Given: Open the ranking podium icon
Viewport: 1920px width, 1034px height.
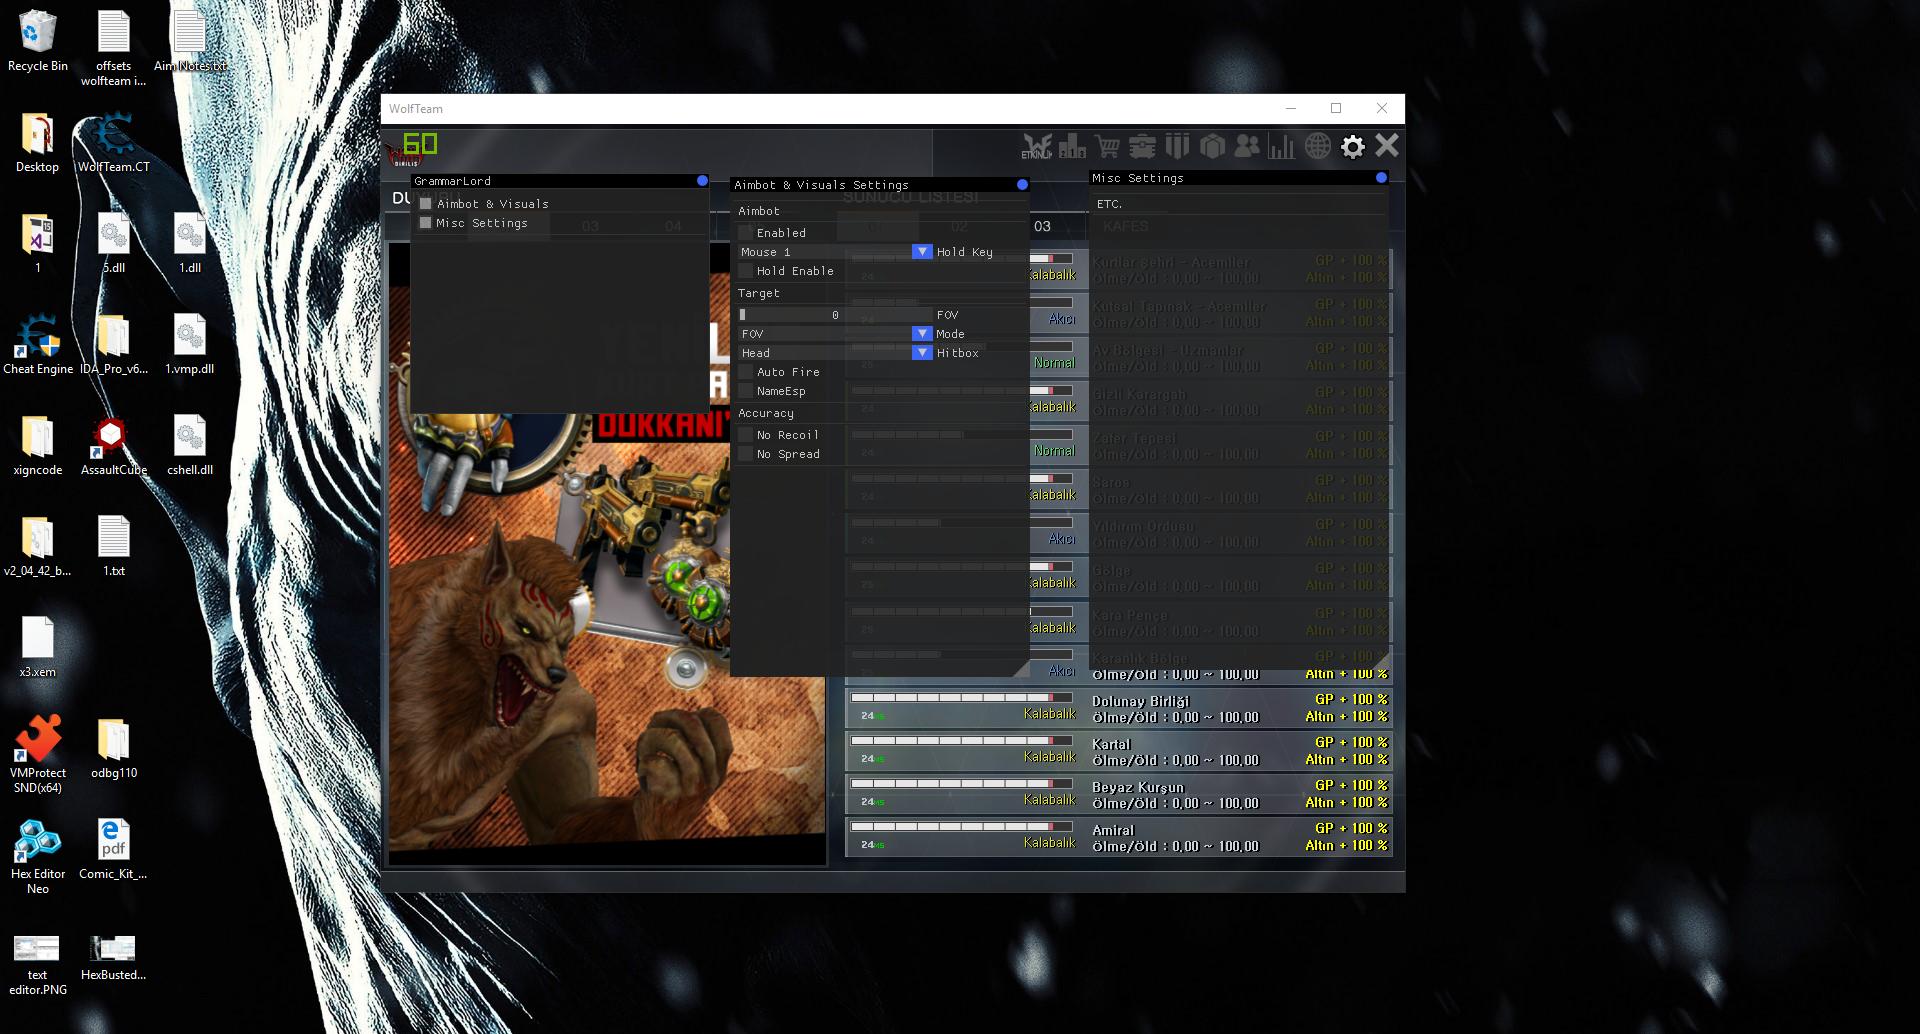Looking at the screenshot, I should pos(1072,147).
